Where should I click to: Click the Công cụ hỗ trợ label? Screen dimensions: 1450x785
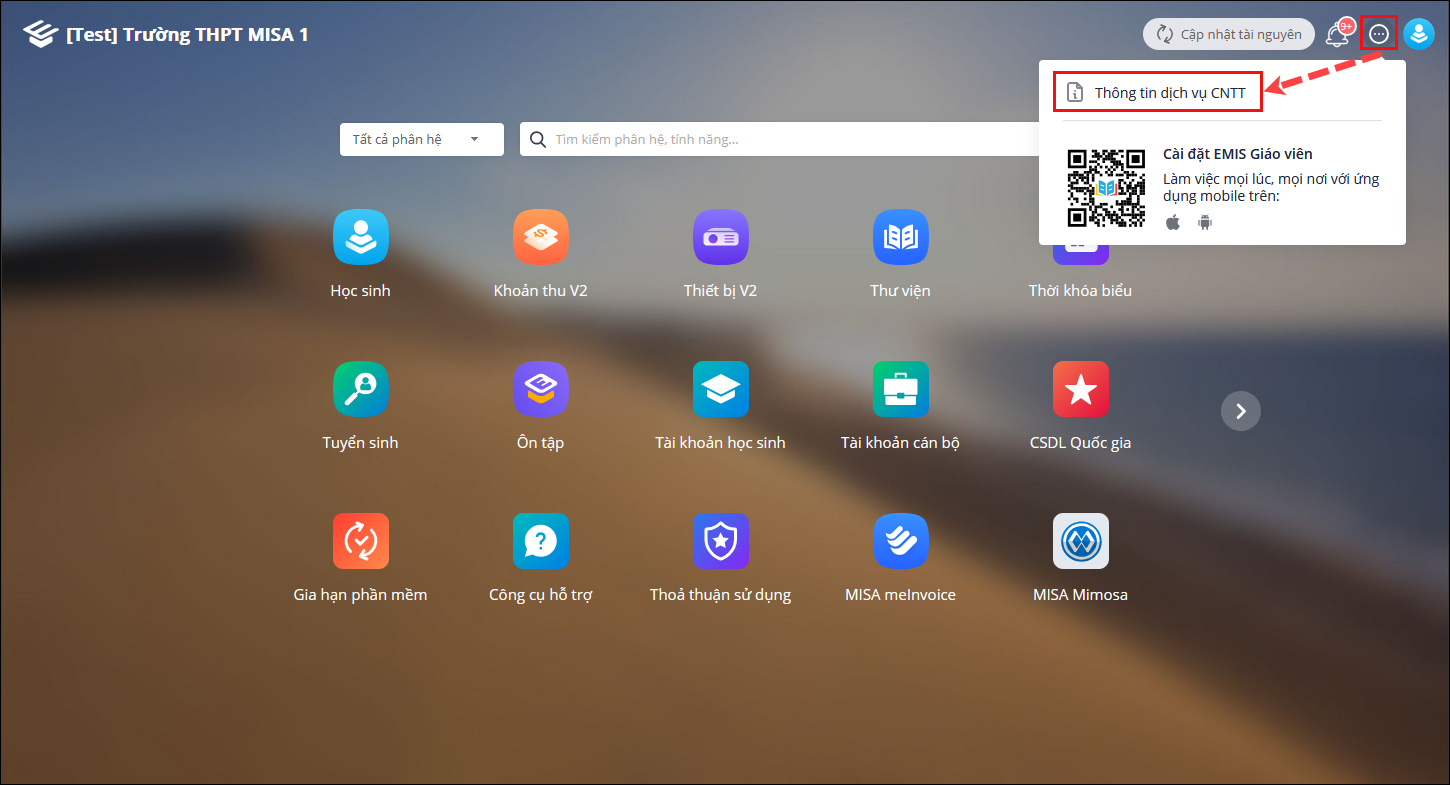(x=540, y=595)
